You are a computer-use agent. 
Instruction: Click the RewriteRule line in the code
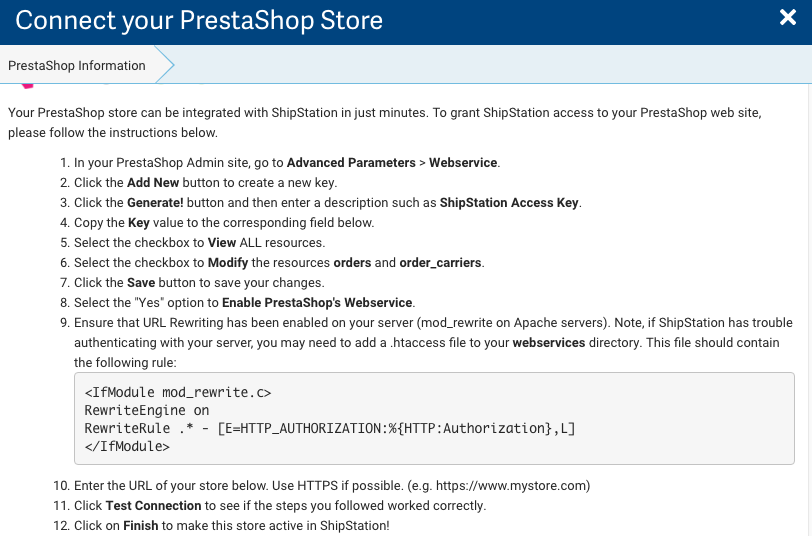(330, 428)
